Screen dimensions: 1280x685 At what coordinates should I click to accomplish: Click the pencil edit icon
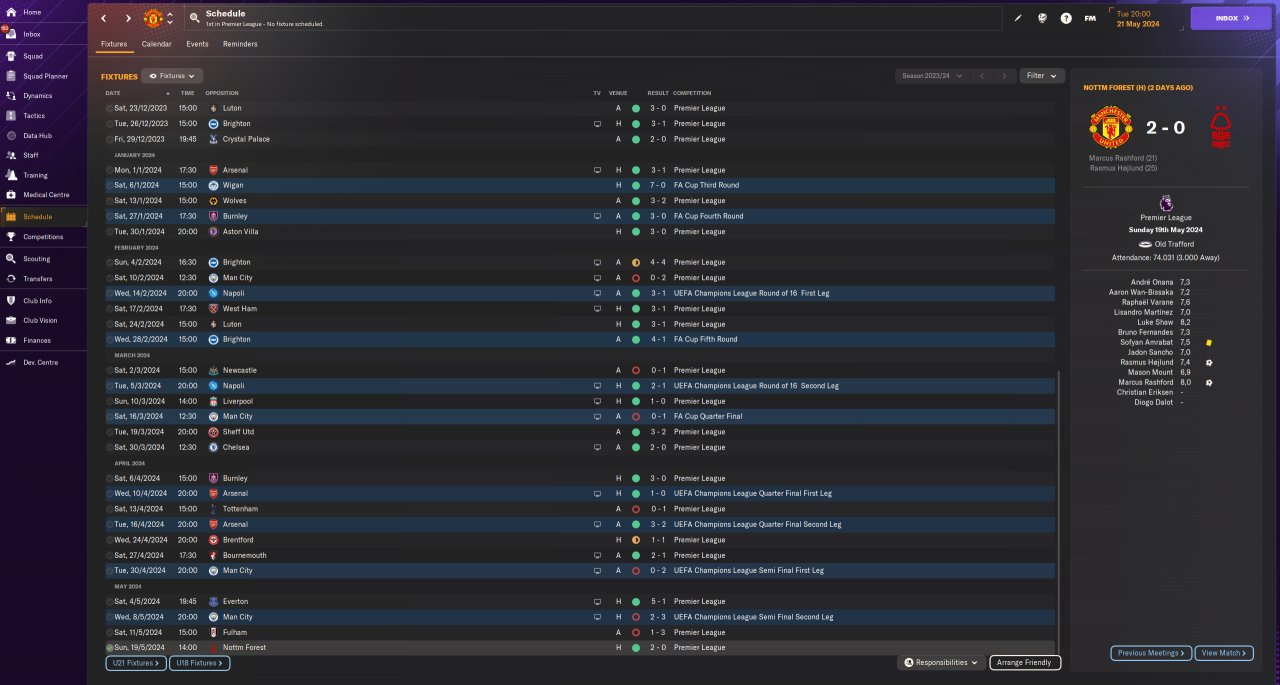coord(1018,18)
